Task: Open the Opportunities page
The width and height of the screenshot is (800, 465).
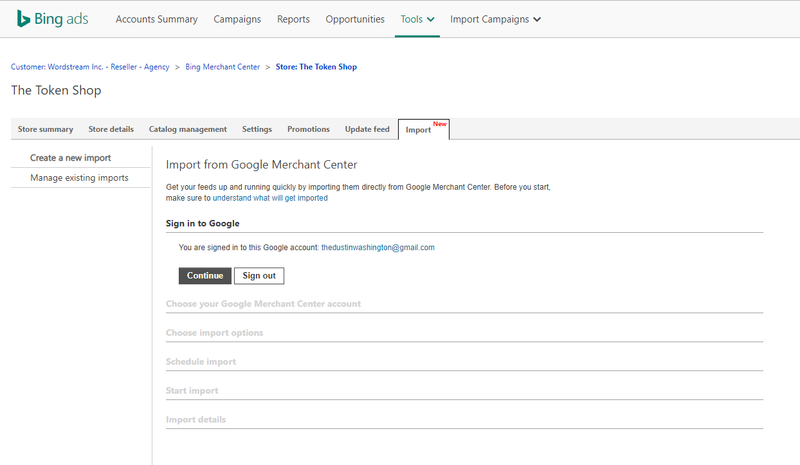Action: [x=355, y=19]
